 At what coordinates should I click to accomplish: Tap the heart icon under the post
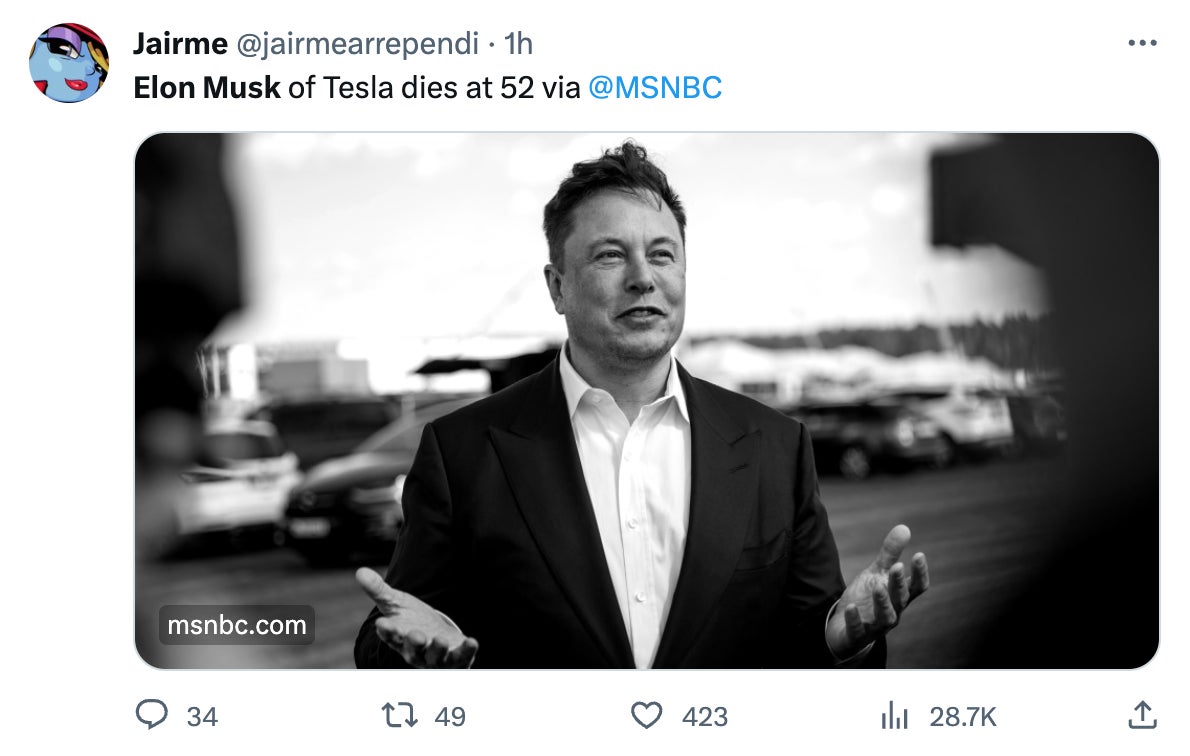[x=650, y=716]
